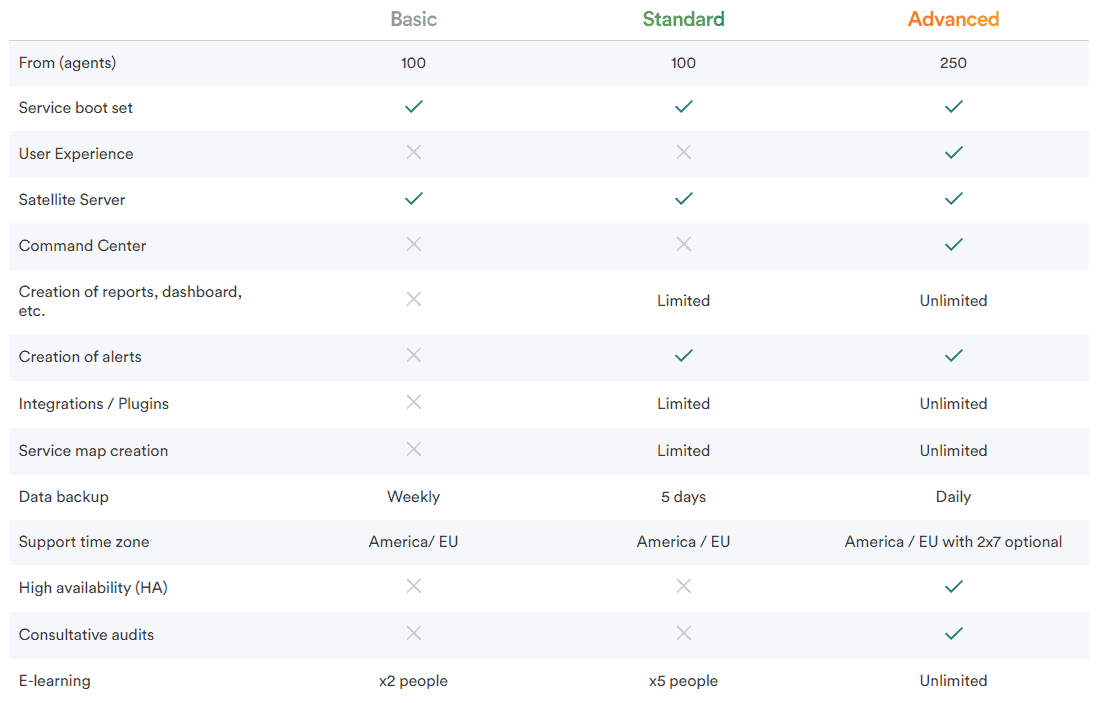This screenshot has height=703, width=1097.
Task: Click the Standard "5 days" backup value
Action: (x=684, y=497)
